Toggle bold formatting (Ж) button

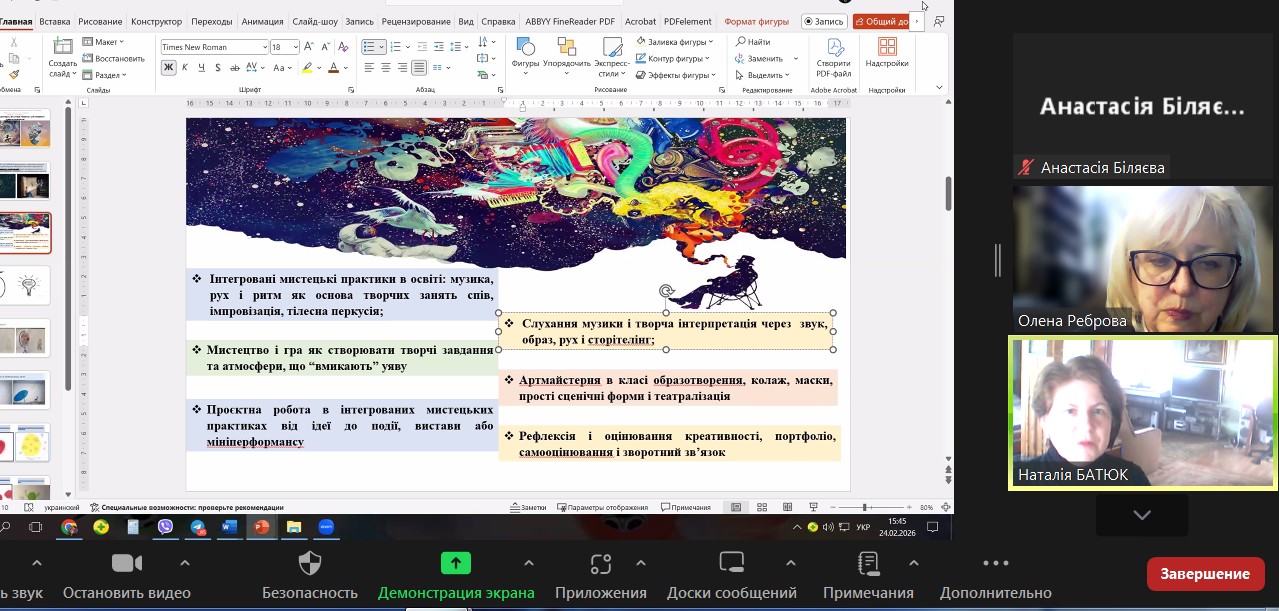pos(168,68)
